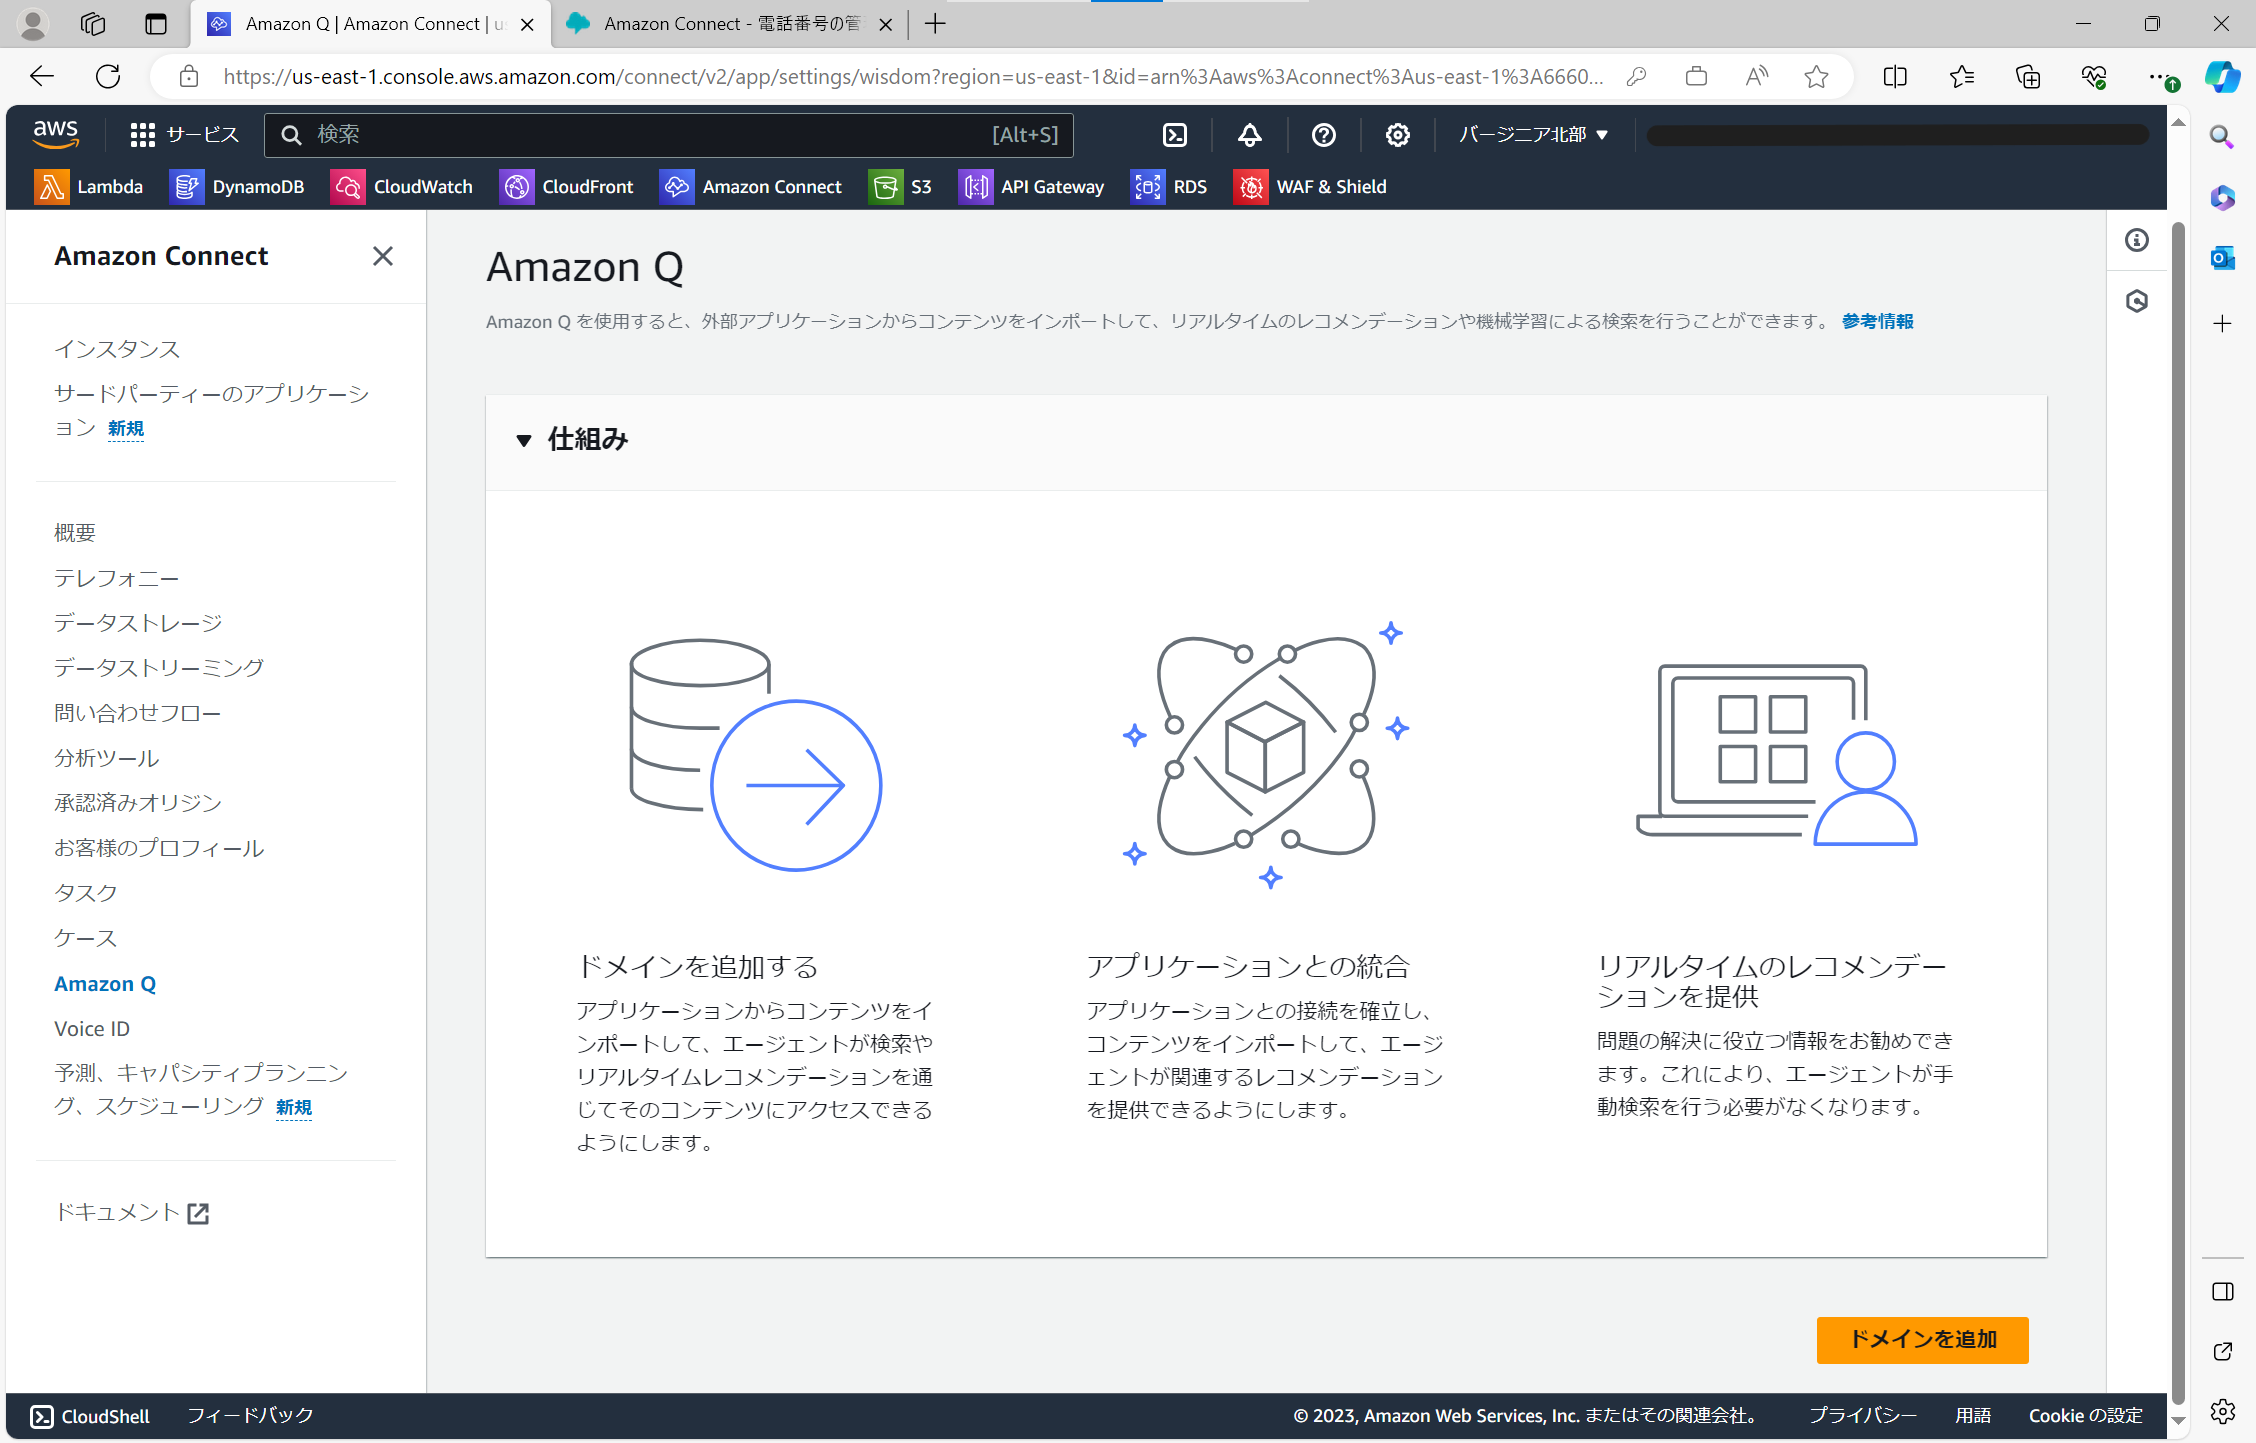Open 問い合わせフロー in sidebar
The height and width of the screenshot is (1443, 2256).
138,713
